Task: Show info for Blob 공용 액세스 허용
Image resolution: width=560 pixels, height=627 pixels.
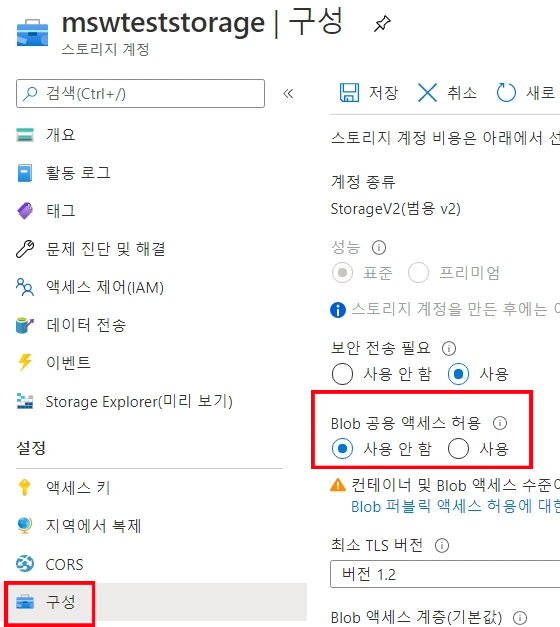Action: coord(500,423)
